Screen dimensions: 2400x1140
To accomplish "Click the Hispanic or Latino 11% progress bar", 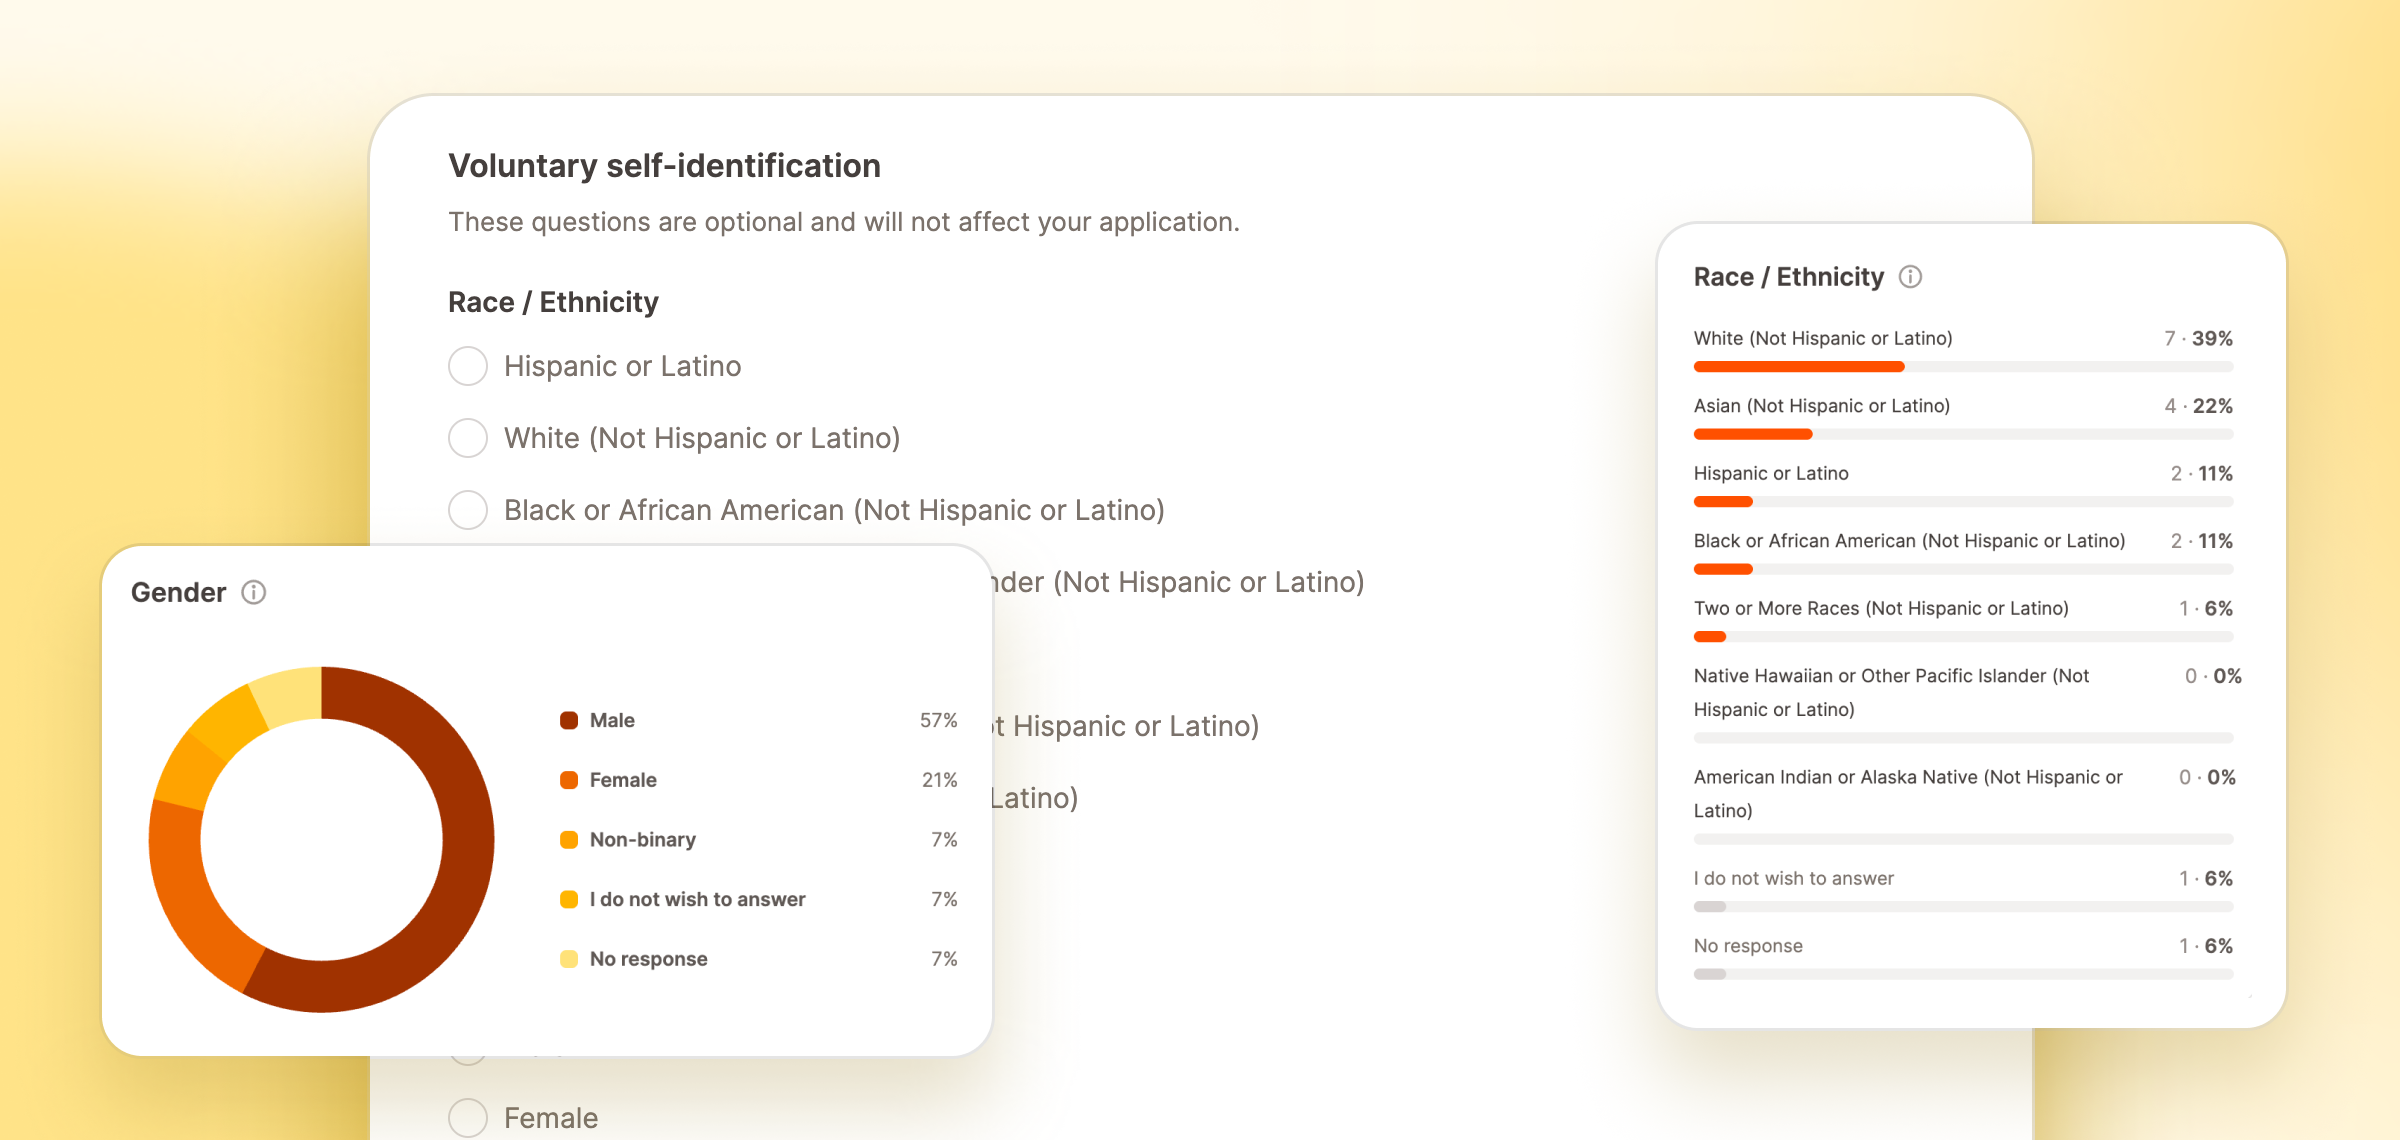I will (1963, 502).
